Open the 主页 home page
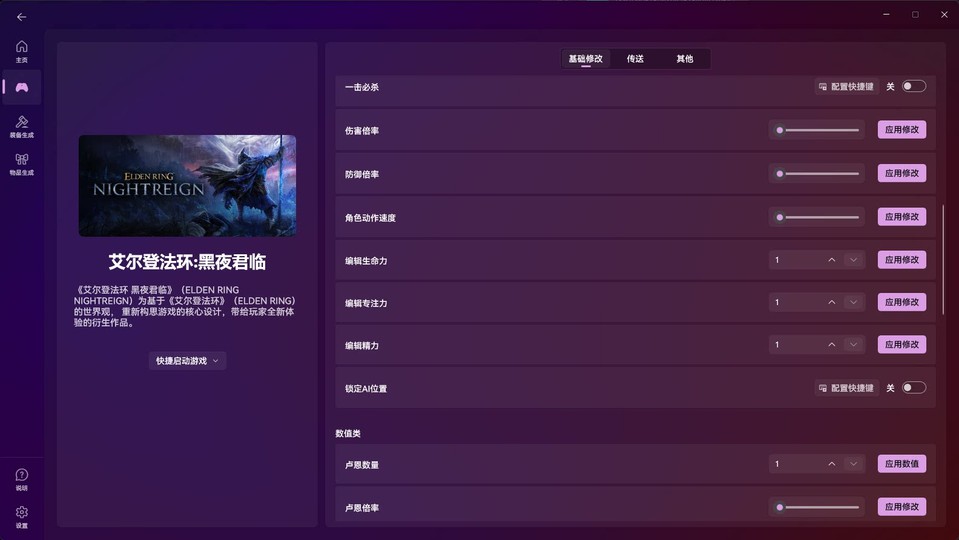This screenshot has height=540, width=959. tap(21, 51)
